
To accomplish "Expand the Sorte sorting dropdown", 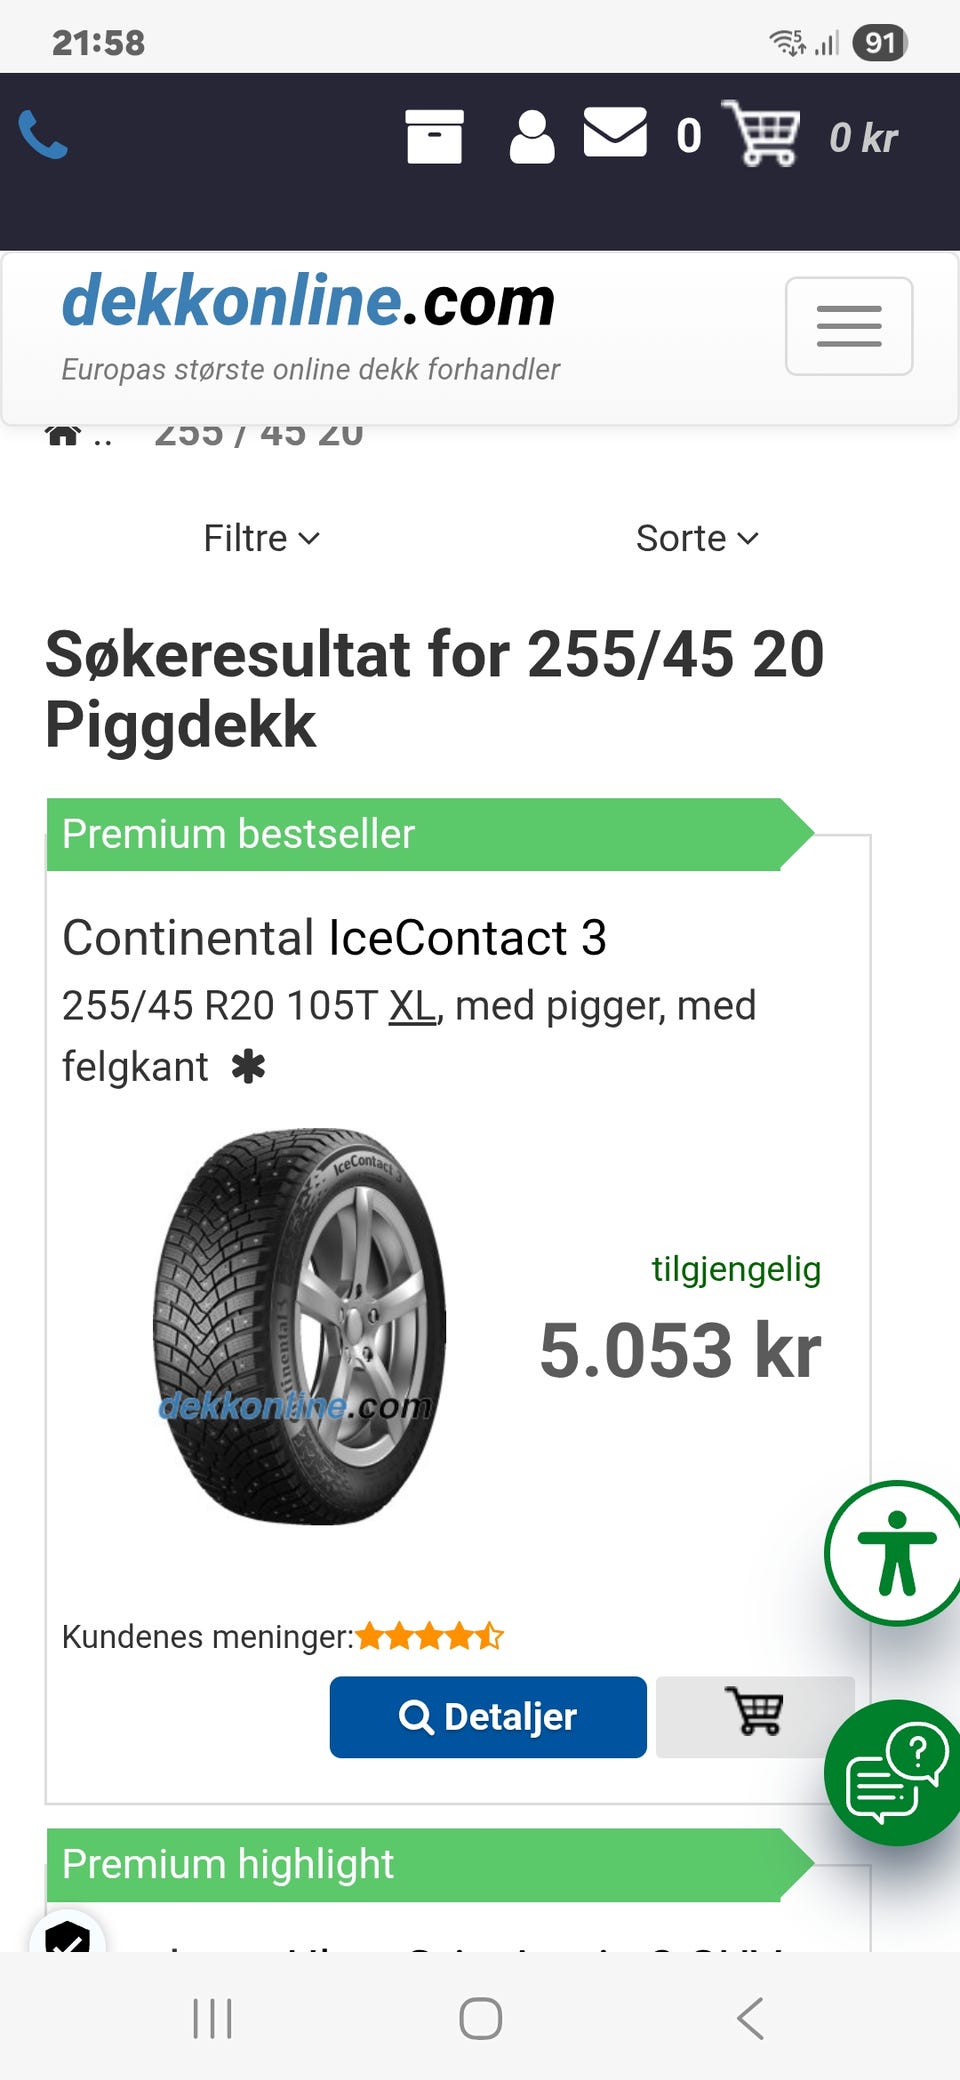I will 697,538.
